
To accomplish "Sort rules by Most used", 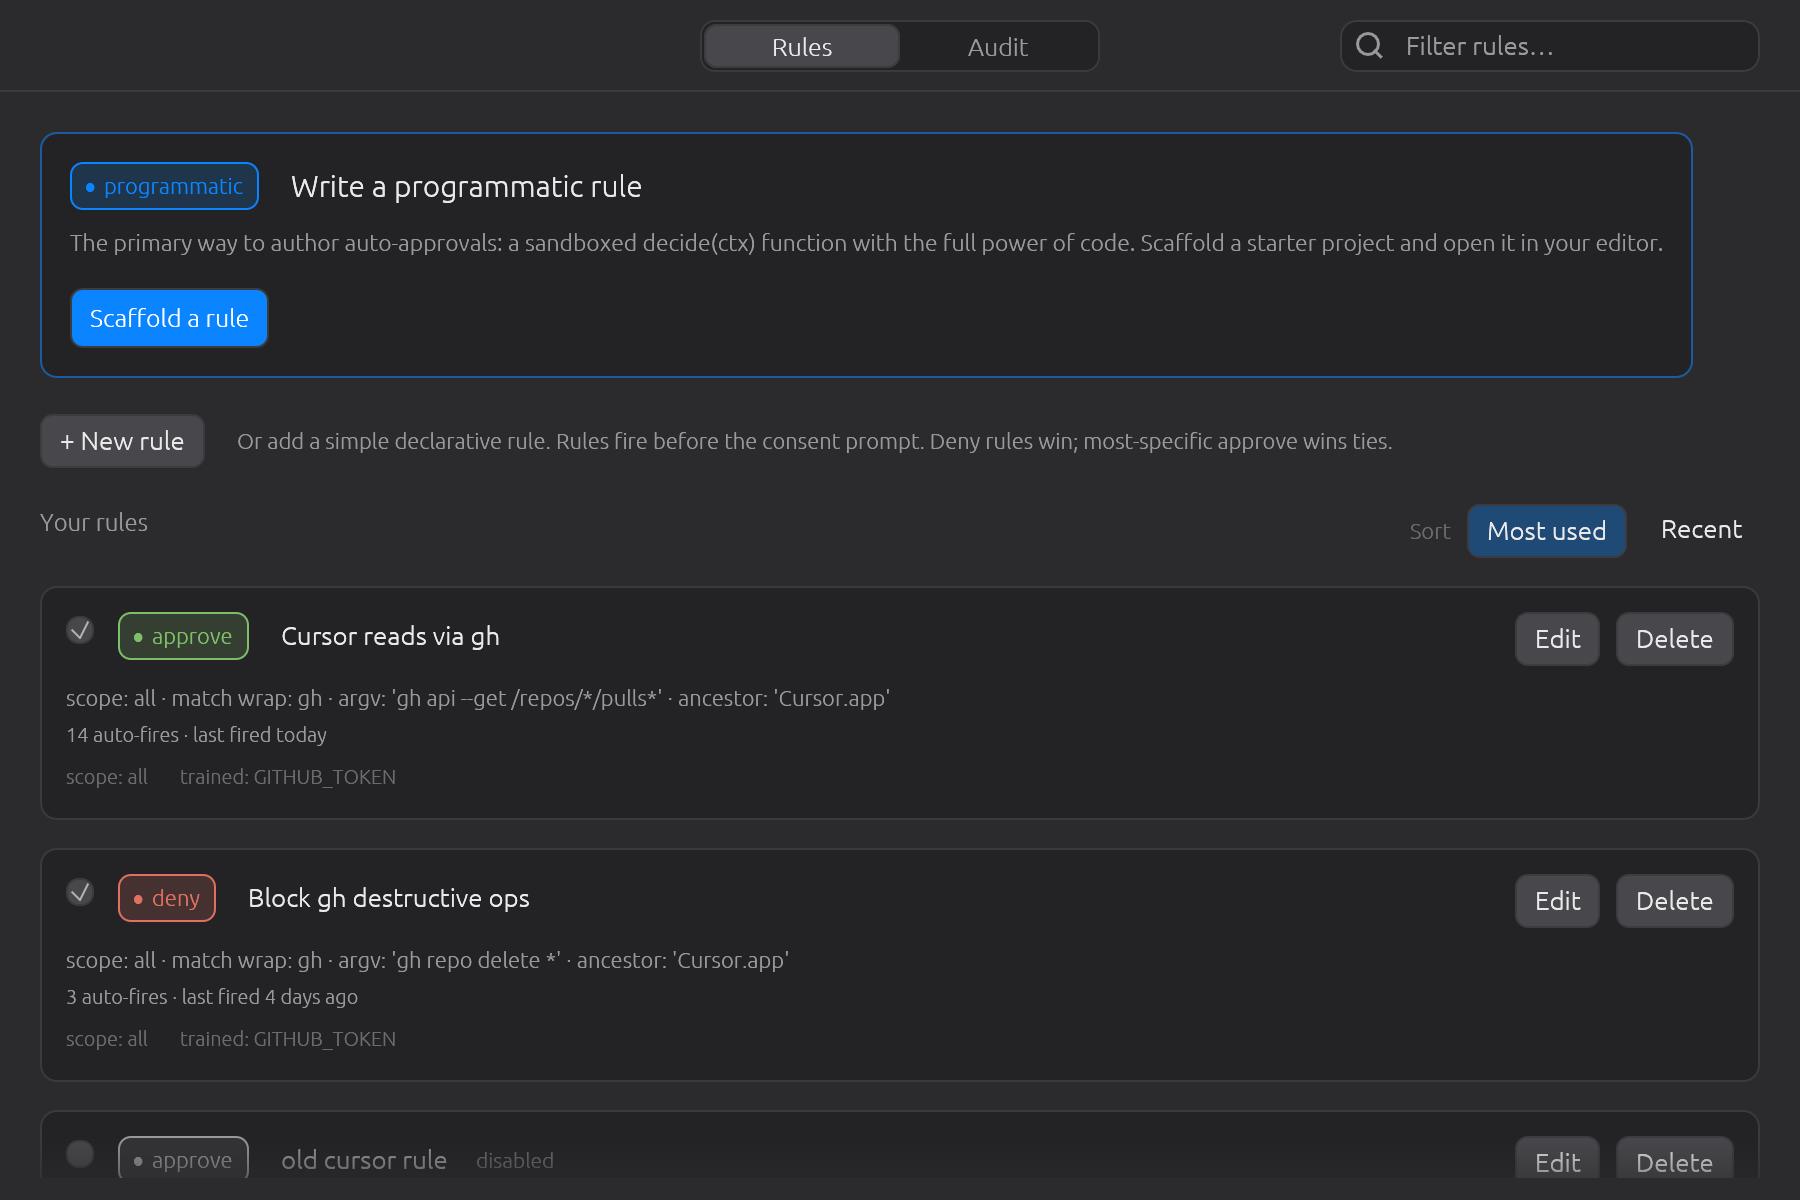I will pyautogui.click(x=1546, y=531).
